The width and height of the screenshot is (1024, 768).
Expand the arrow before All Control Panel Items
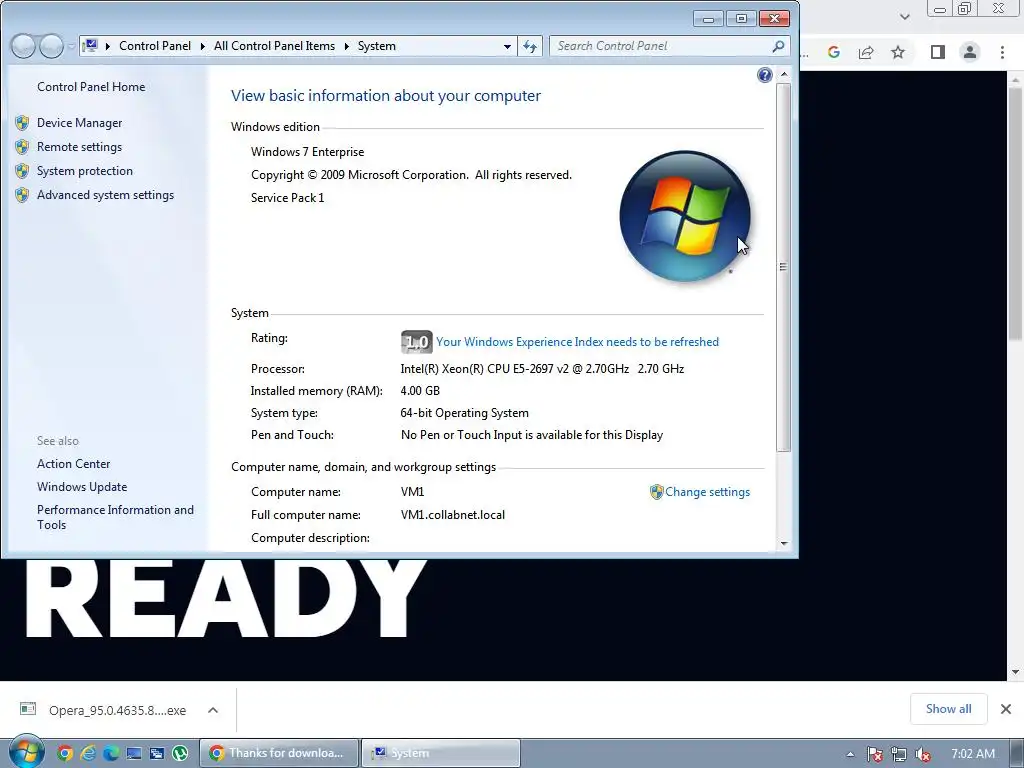203,46
